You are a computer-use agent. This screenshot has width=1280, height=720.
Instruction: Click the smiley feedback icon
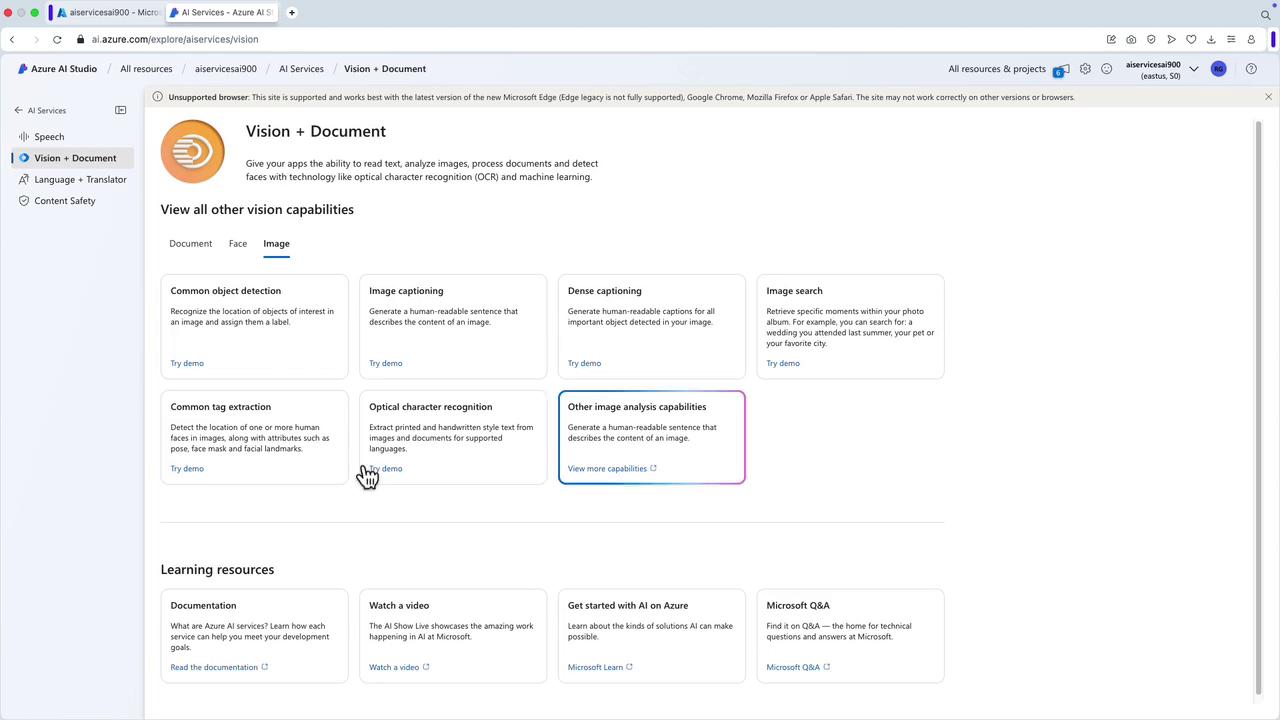point(1106,69)
